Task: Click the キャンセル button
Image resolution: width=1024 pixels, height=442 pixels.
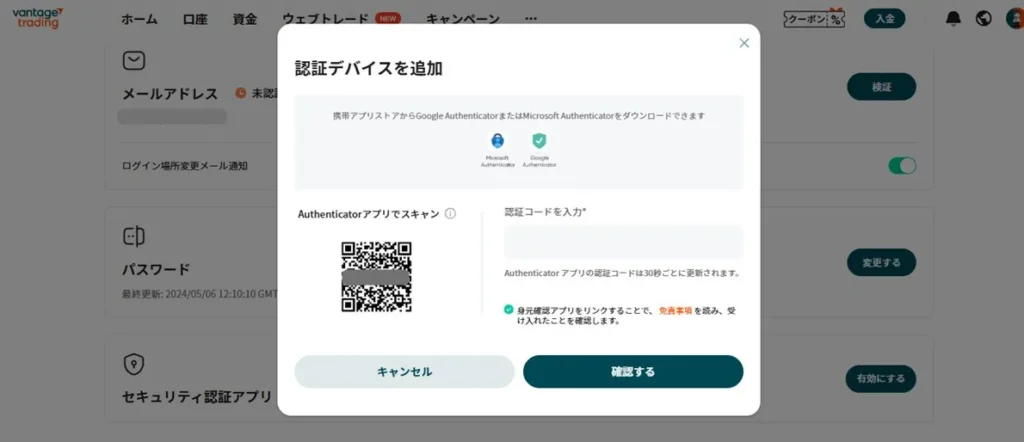Action: 404,371
